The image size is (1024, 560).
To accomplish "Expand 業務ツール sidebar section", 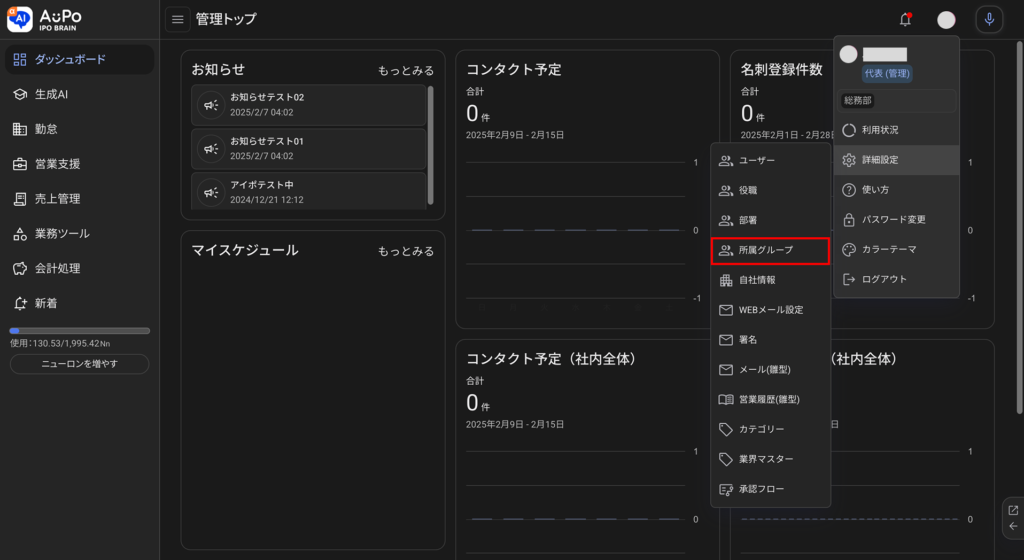I will (x=62, y=234).
